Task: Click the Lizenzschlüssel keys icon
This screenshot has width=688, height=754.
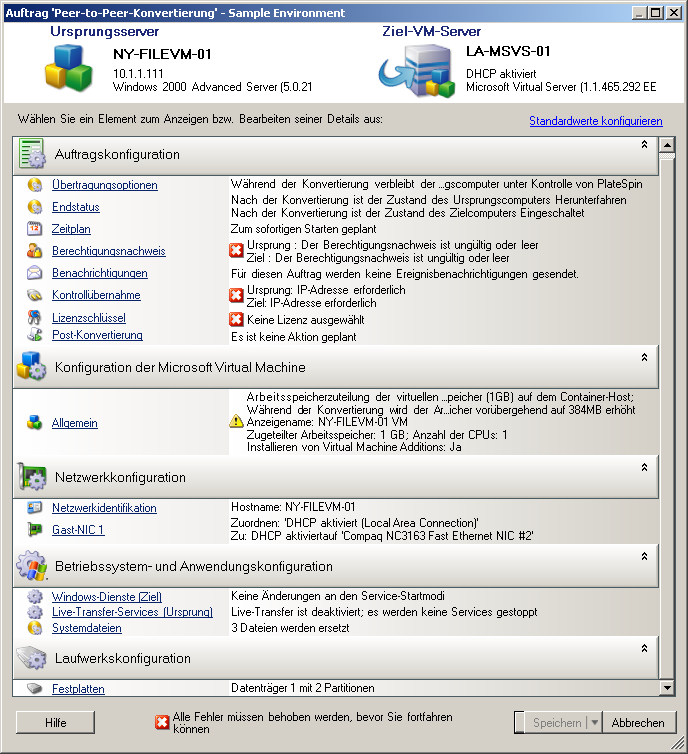Action: [35, 317]
